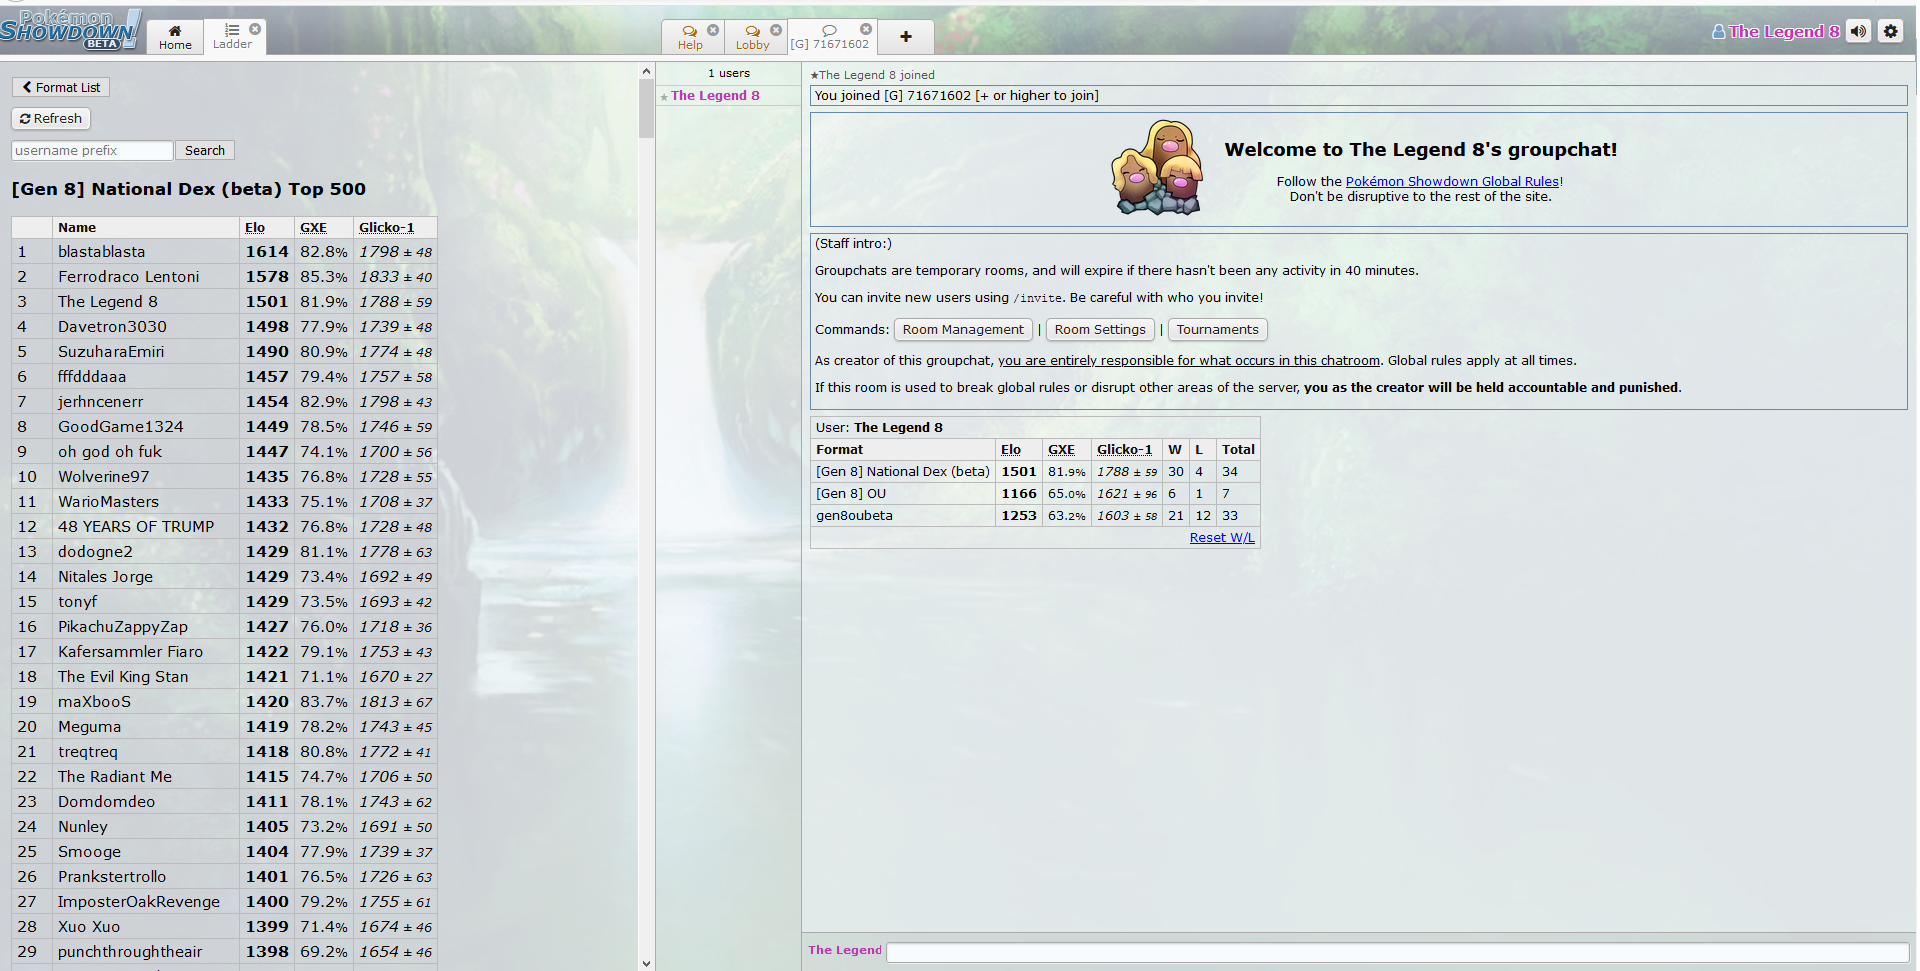Click the Glicko-1 column header in ladder
This screenshot has height=971, width=1920.
[386, 227]
